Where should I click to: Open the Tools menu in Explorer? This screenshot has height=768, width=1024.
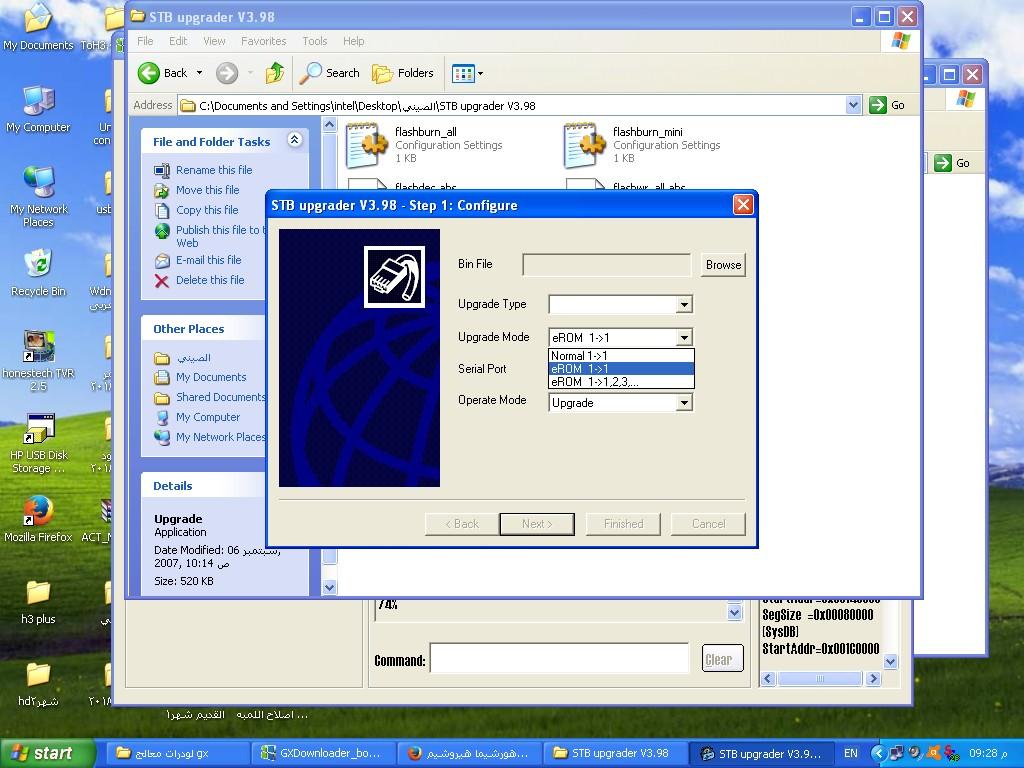pos(315,41)
